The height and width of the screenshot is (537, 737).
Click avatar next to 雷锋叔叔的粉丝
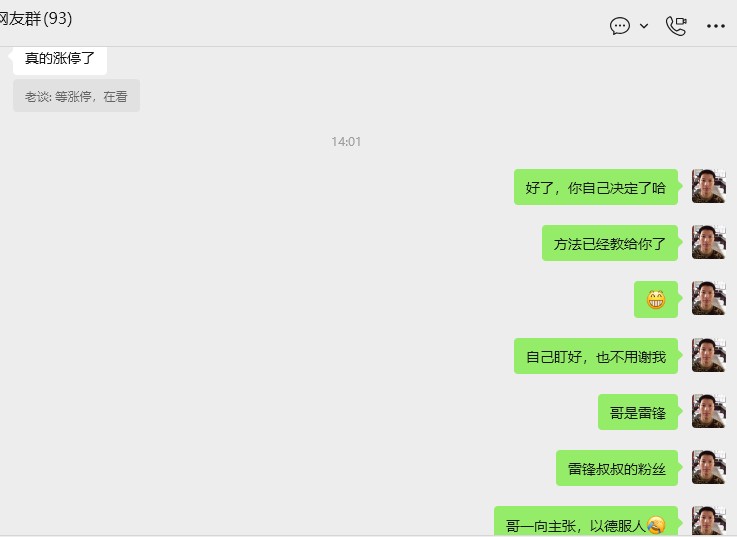pos(708,467)
